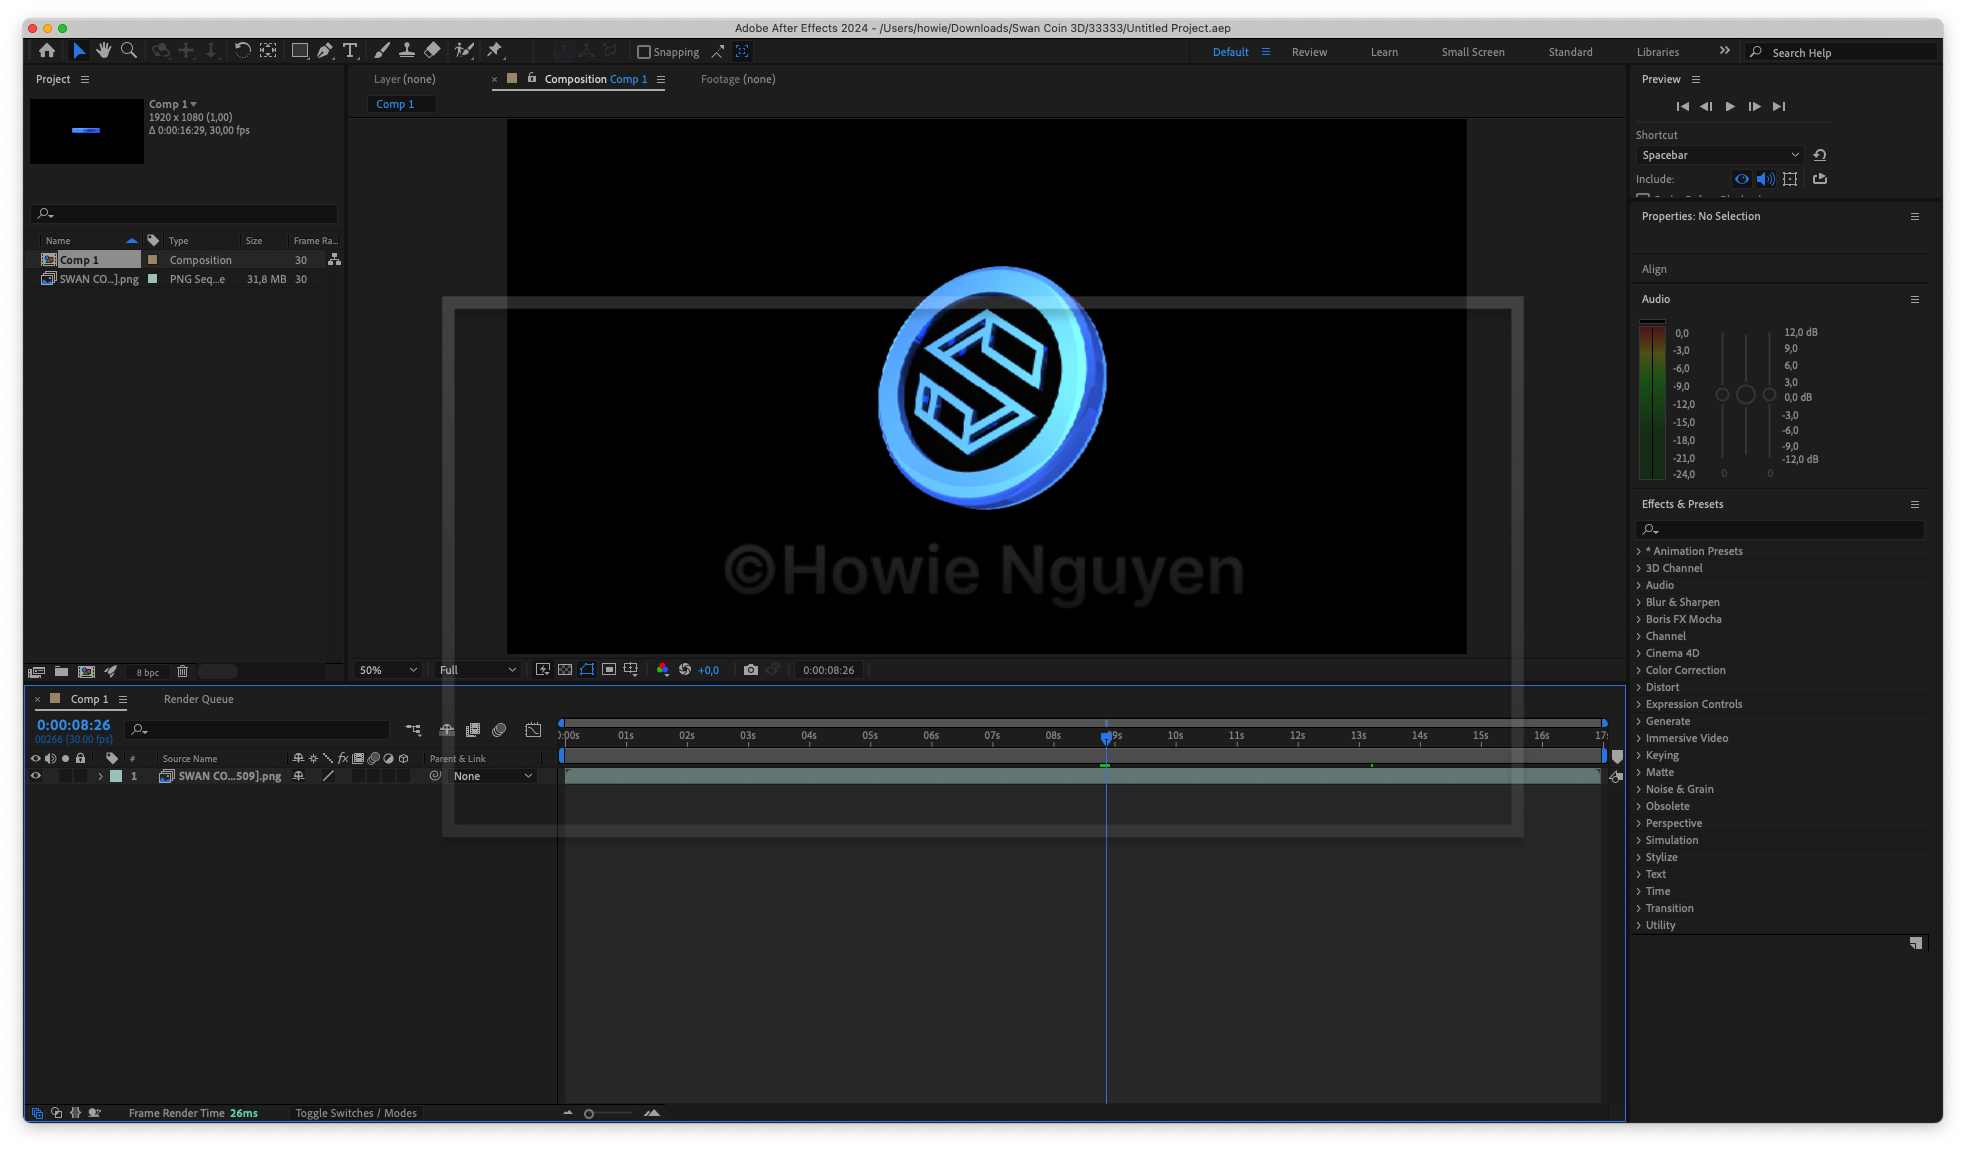Click the current timecode 0:00:08:26
This screenshot has height=1150, width=1966.
pyautogui.click(x=73, y=725)
